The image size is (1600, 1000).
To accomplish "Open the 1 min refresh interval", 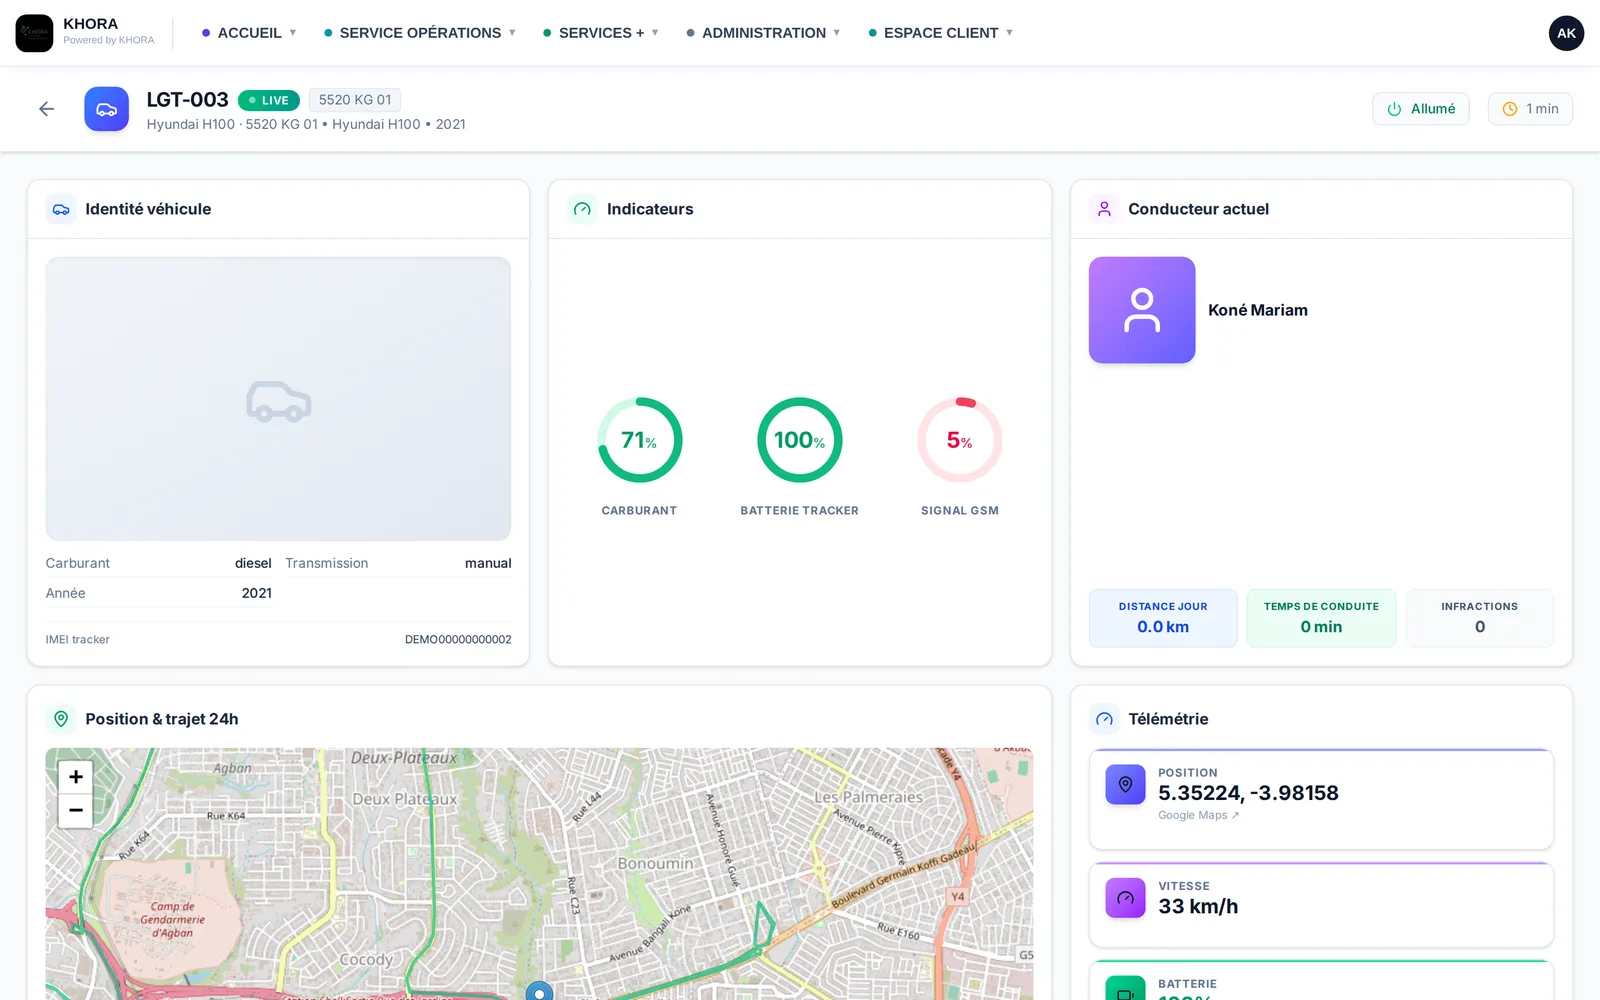I will pyautogui.click(x=1530, y=109).
